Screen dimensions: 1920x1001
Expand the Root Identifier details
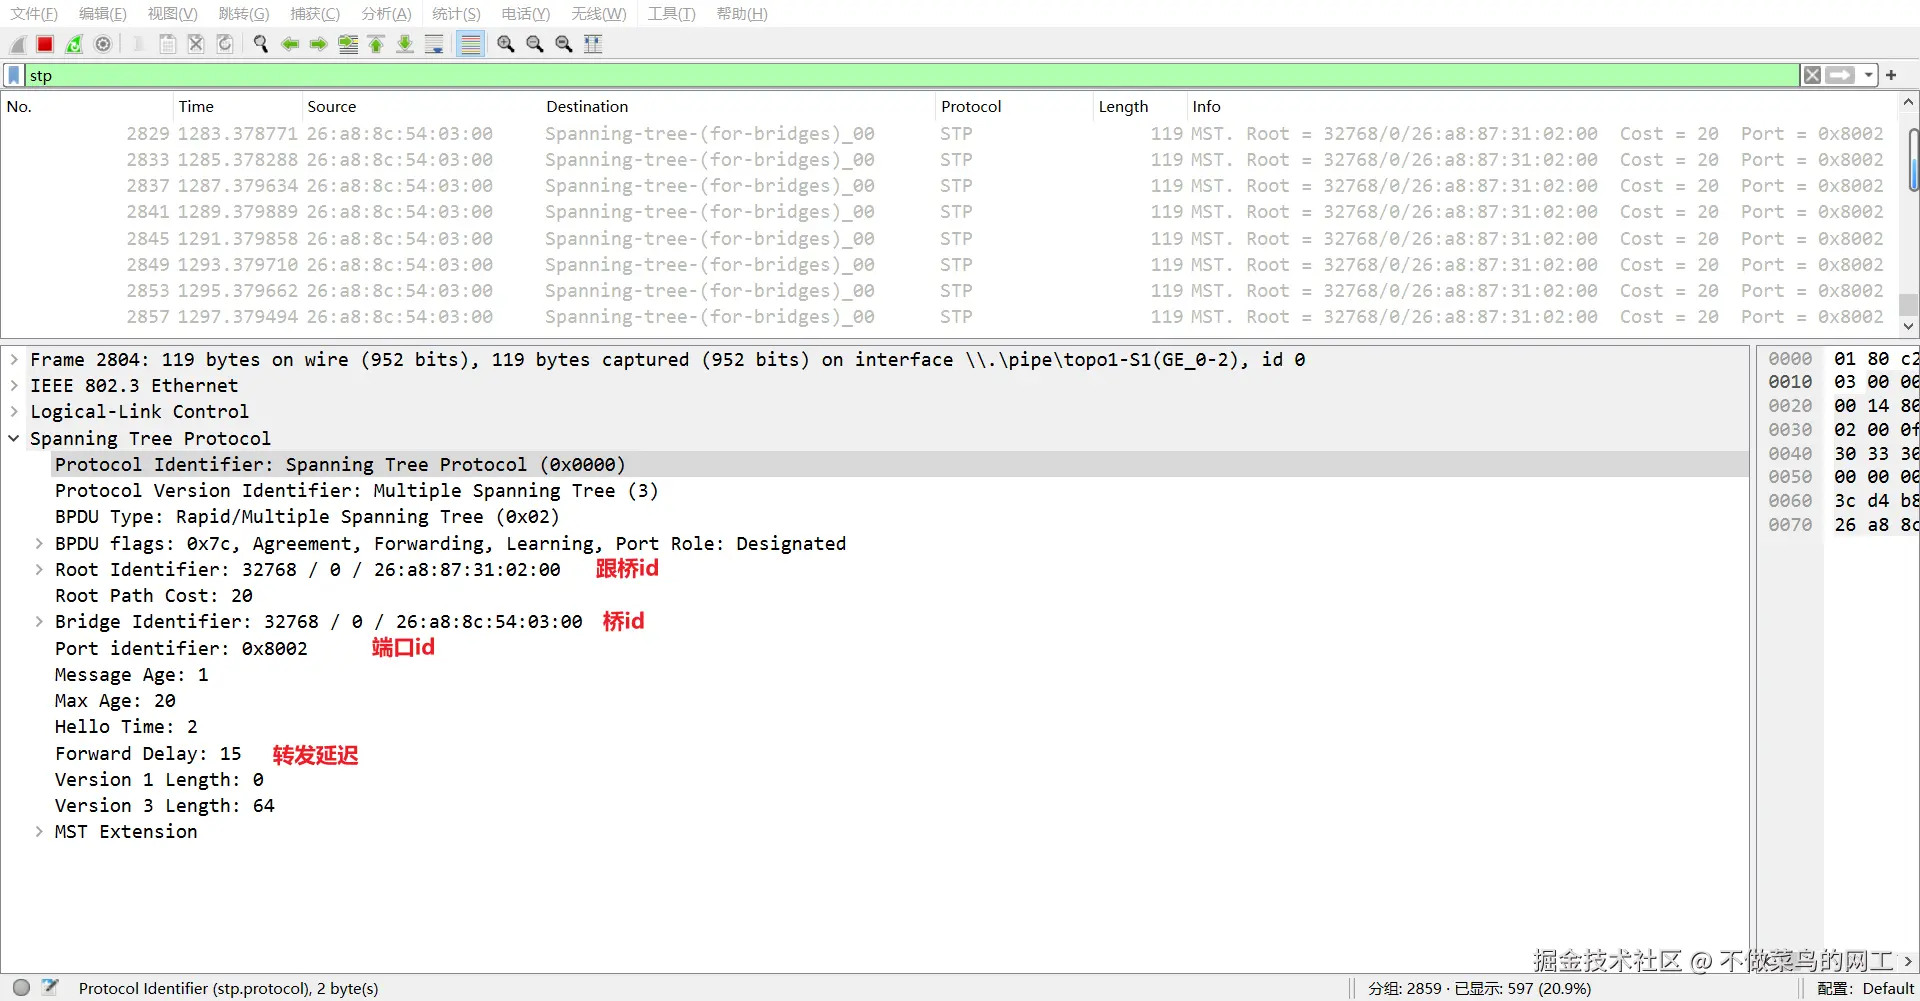(39, 569)
